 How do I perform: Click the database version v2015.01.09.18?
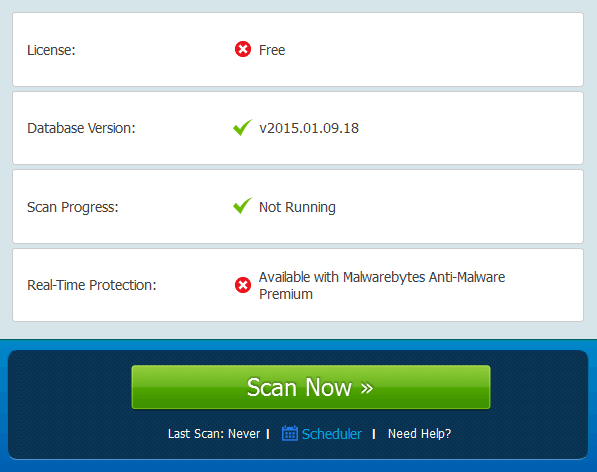[x=309, y=128]
